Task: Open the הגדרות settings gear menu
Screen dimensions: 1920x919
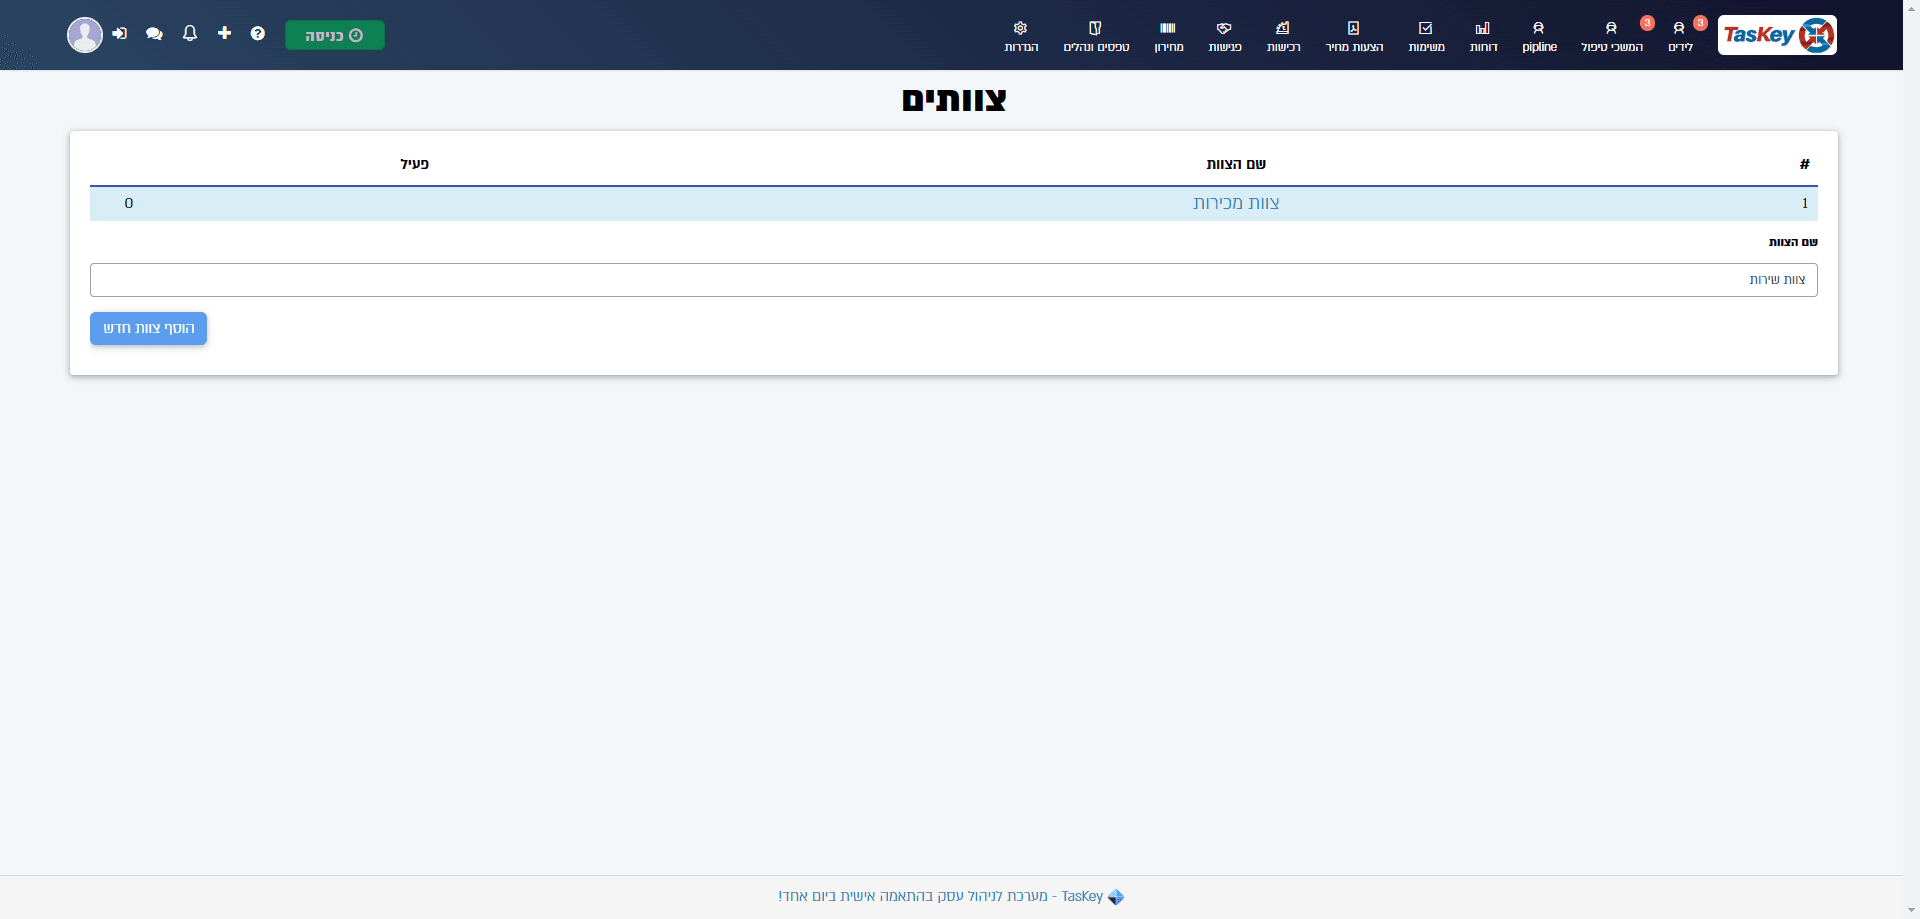Action: point(1021,37)
